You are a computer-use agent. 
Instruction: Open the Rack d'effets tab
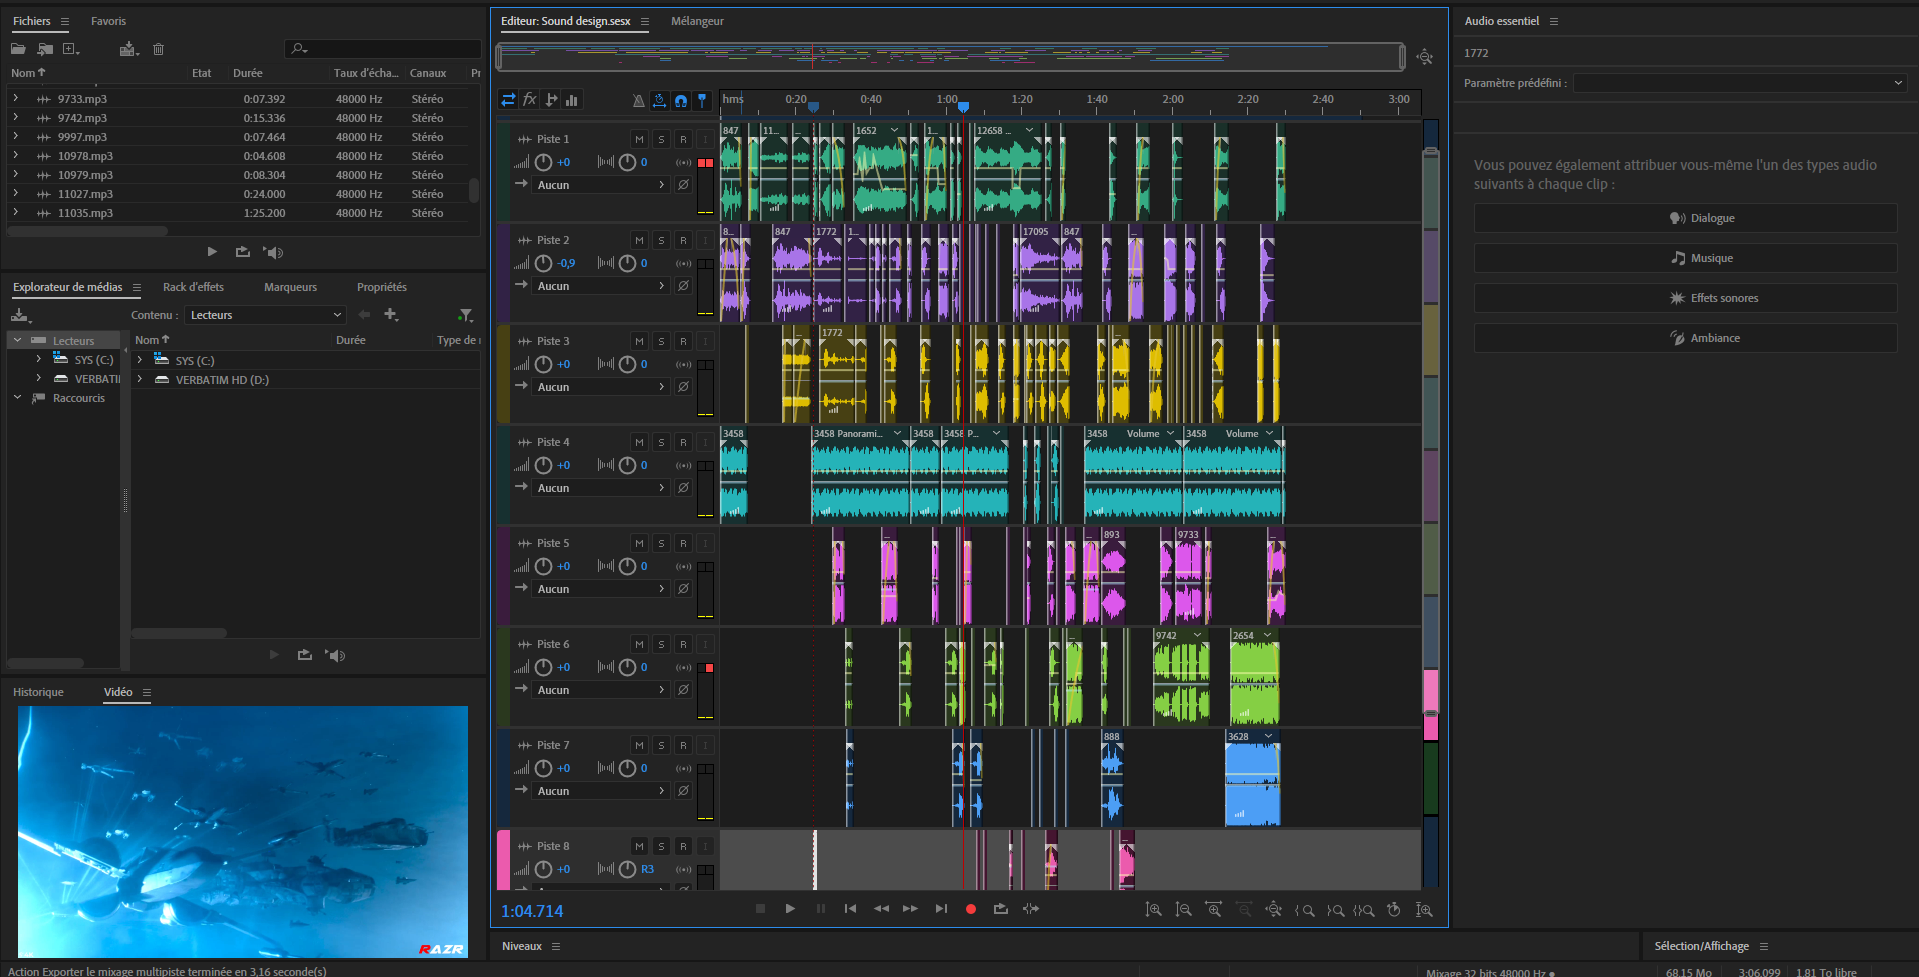[x=193, y=287]
